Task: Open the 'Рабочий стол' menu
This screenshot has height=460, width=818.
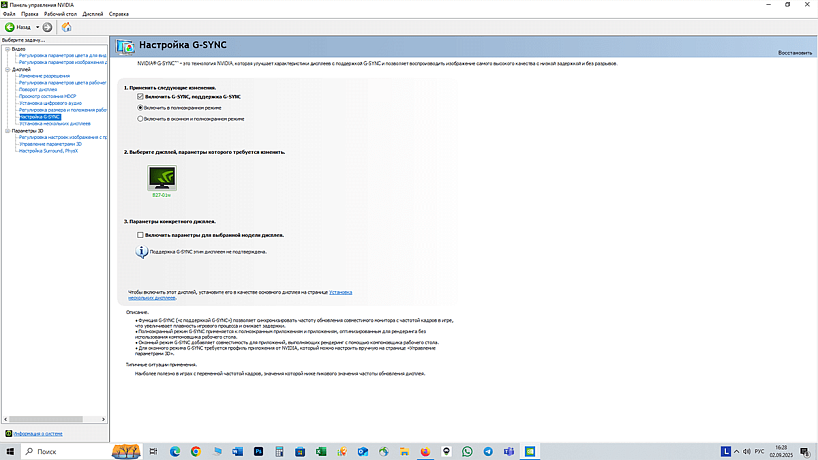Action: coord(59,15)
